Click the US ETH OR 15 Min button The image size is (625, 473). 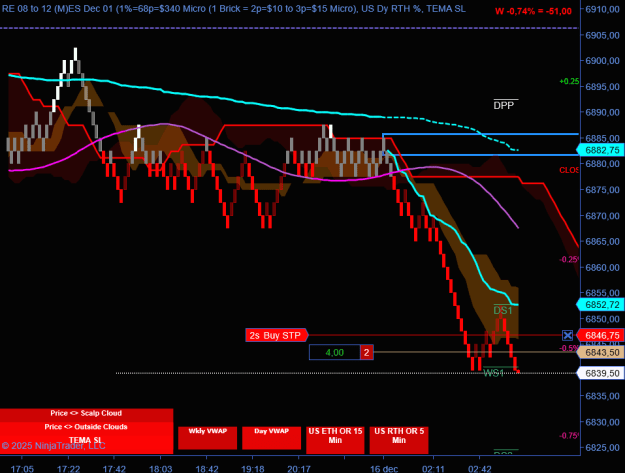pyautogui.click(x=335, y=440)
